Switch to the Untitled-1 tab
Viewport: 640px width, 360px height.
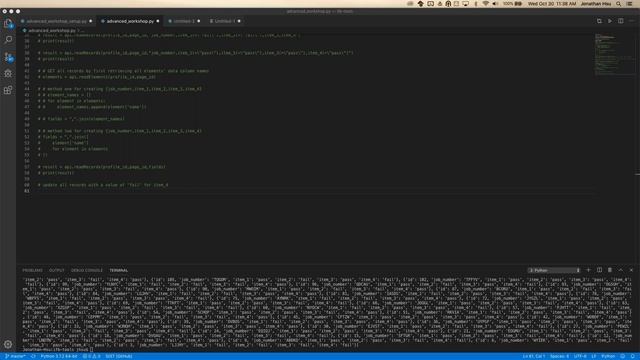coord(224,21)
